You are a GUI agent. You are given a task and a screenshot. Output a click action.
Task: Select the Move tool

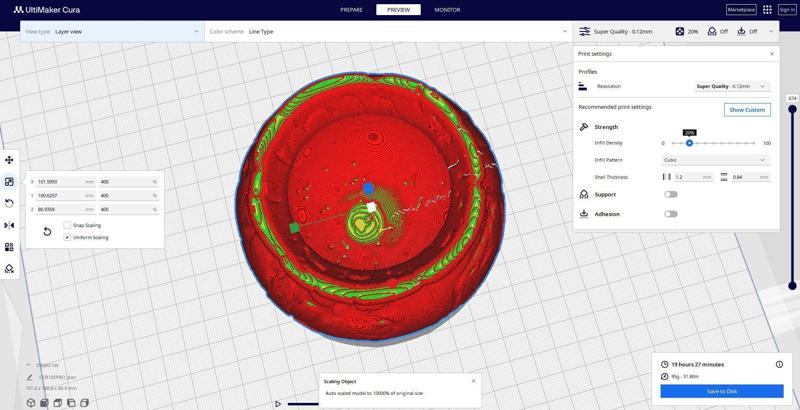[9, 160]
